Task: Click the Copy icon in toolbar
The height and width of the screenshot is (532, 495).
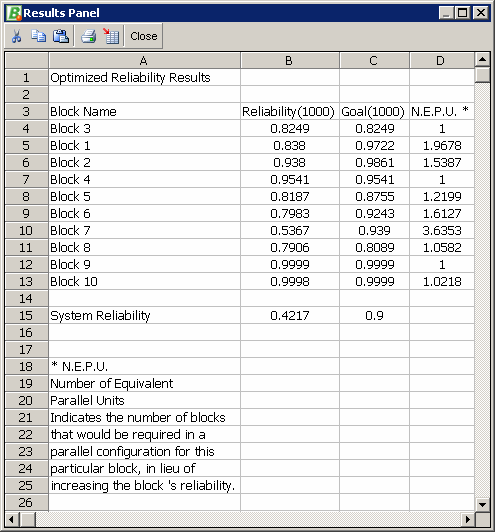Action: [38, 36]
